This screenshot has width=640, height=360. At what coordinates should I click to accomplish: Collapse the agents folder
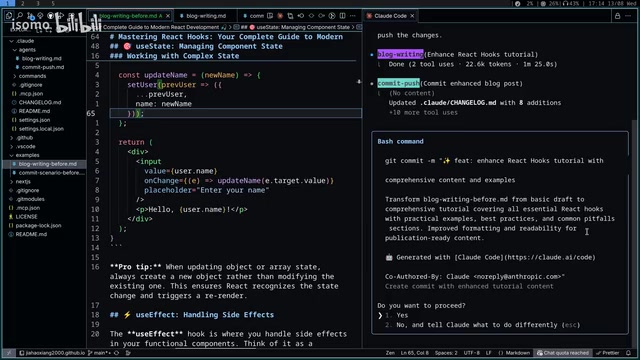tap(27, 50)
